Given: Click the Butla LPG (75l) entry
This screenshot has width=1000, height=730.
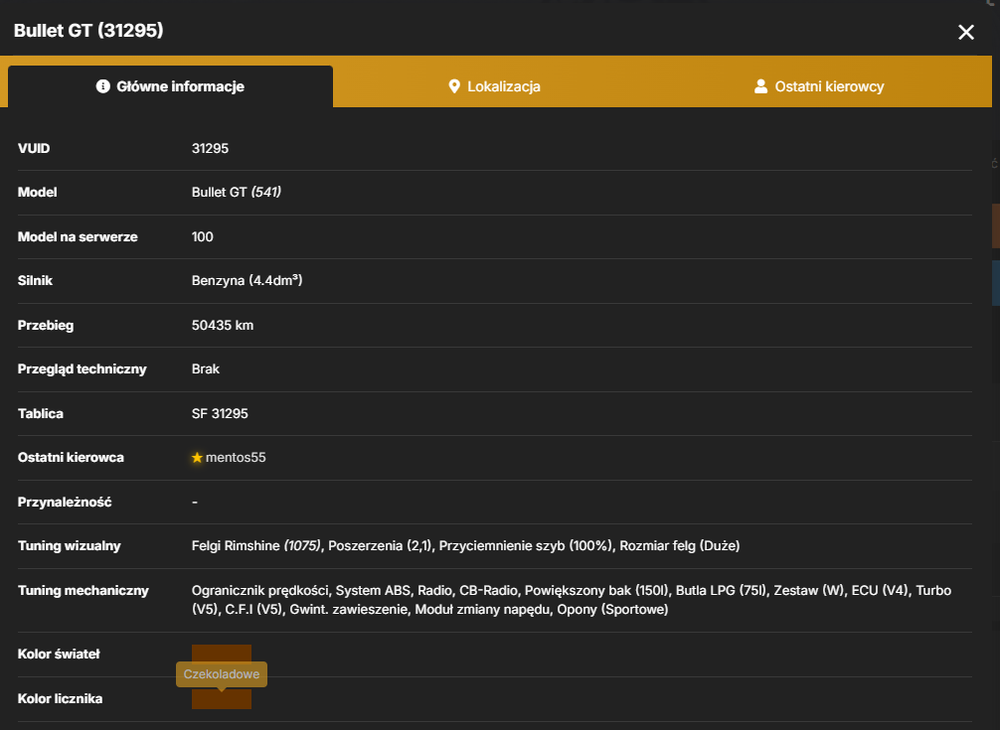Looking at the screenshot, I should click(721, 590).
